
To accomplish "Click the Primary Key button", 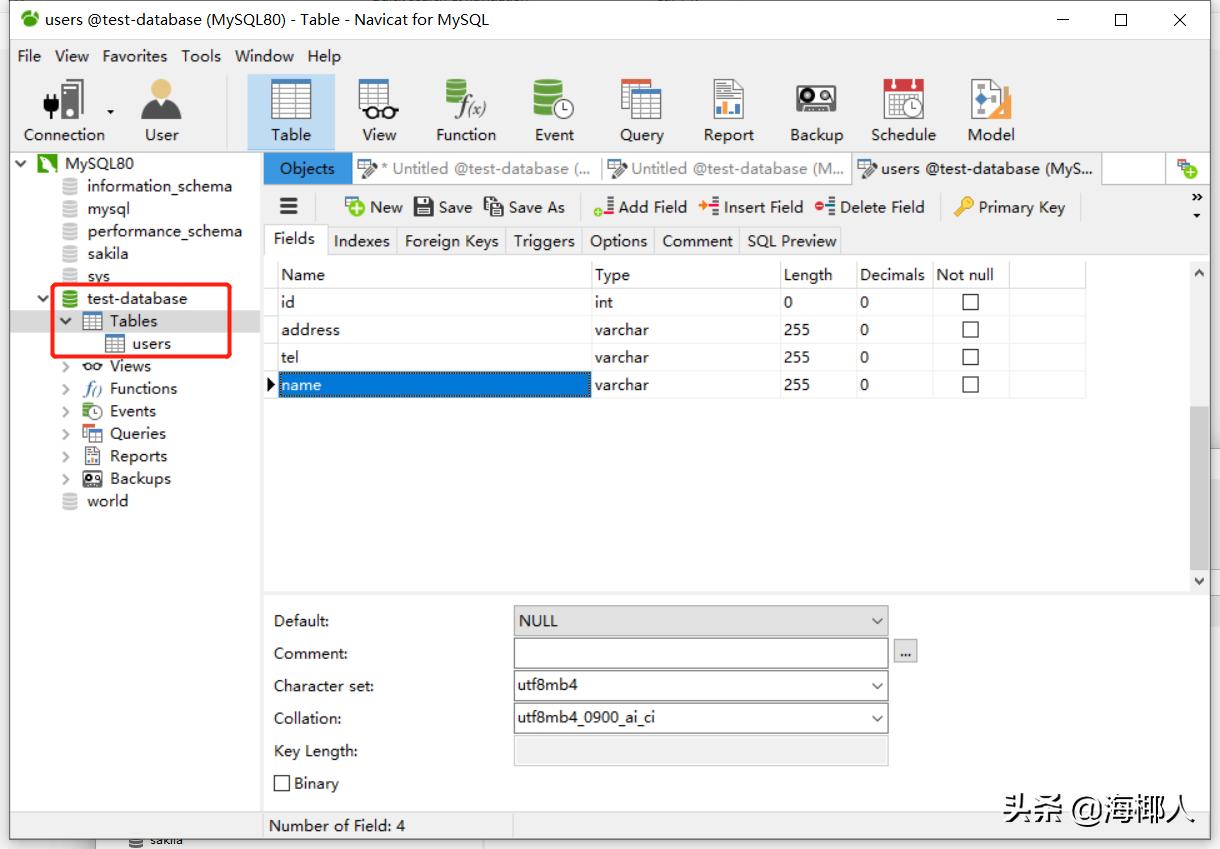I will pos(1009,207).
